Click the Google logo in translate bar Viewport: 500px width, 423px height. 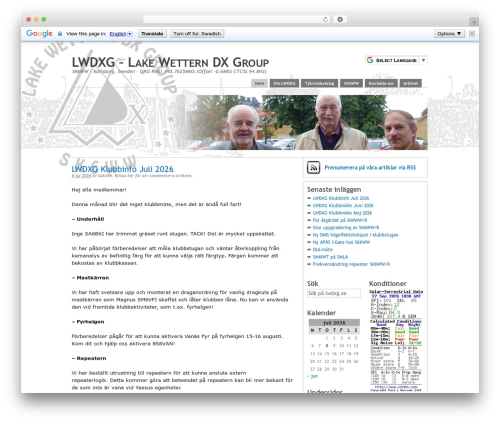click(x=39, y=33)
